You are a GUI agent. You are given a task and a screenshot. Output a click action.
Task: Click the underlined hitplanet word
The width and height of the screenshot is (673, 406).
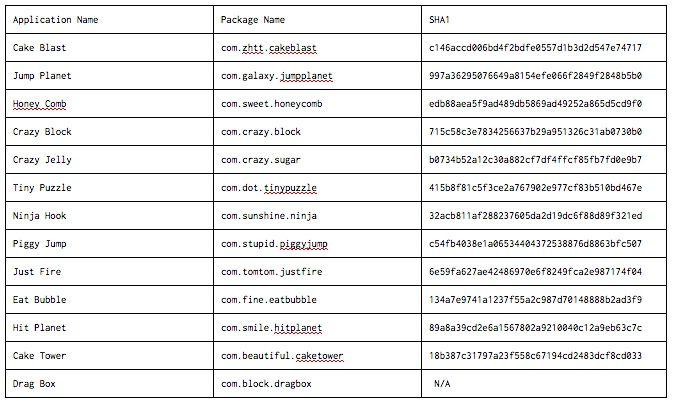point(298,328)
